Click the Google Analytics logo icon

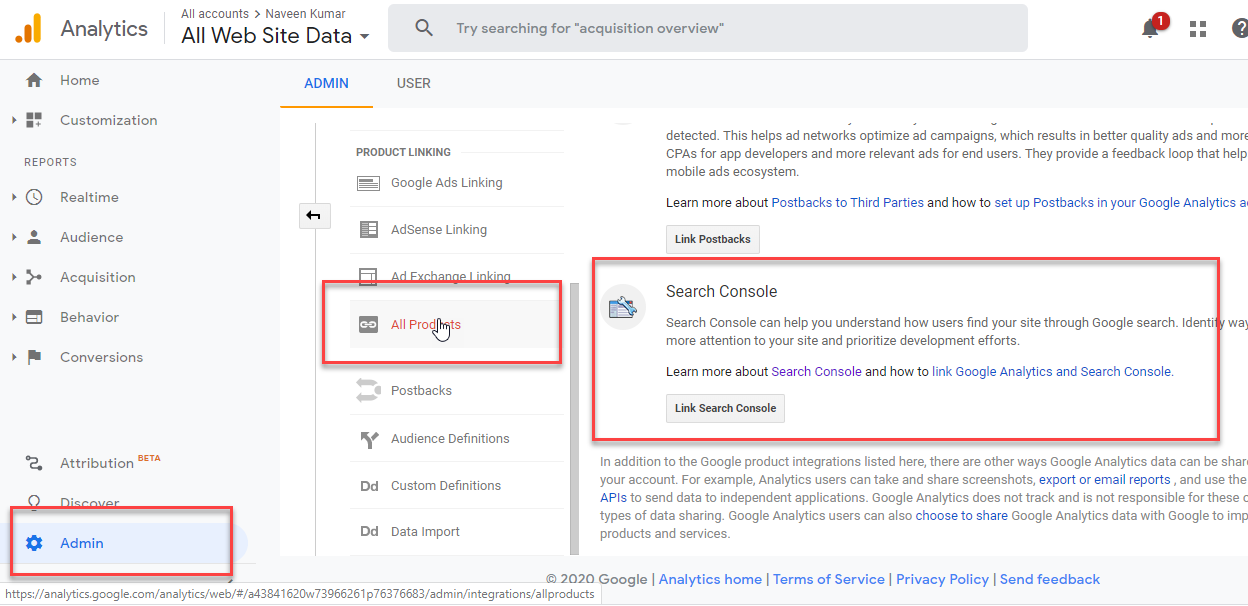[28, 28]
